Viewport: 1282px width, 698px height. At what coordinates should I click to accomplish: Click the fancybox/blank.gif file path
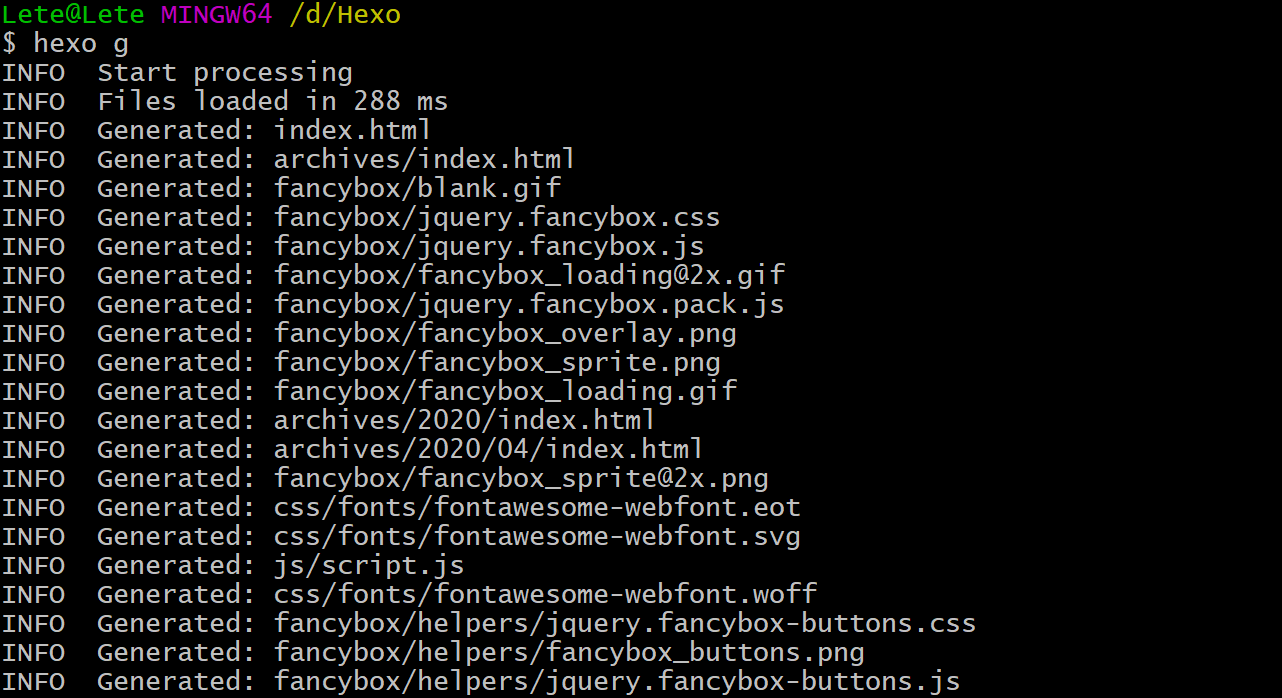click(x=417, y=189)
